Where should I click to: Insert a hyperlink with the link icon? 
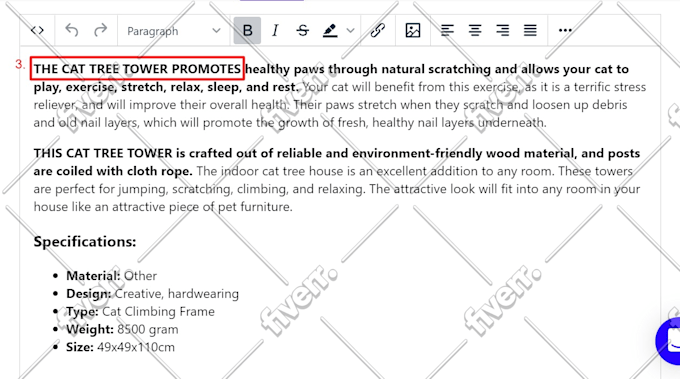pos(378,30)
